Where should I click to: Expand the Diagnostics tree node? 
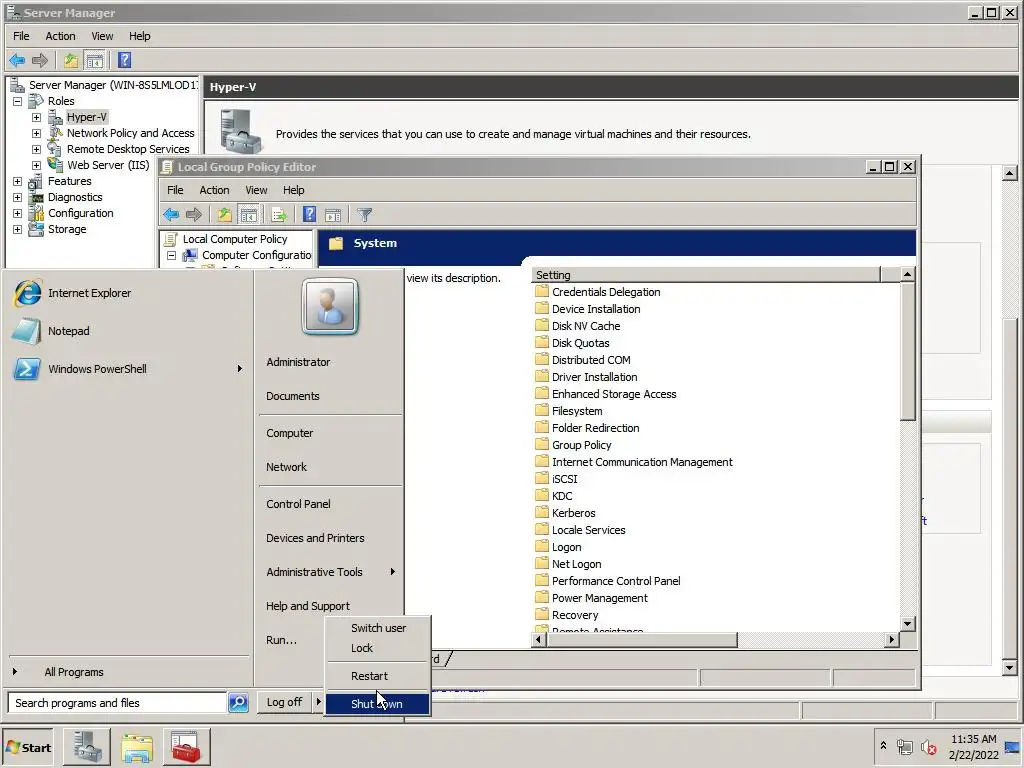(18, 197)
